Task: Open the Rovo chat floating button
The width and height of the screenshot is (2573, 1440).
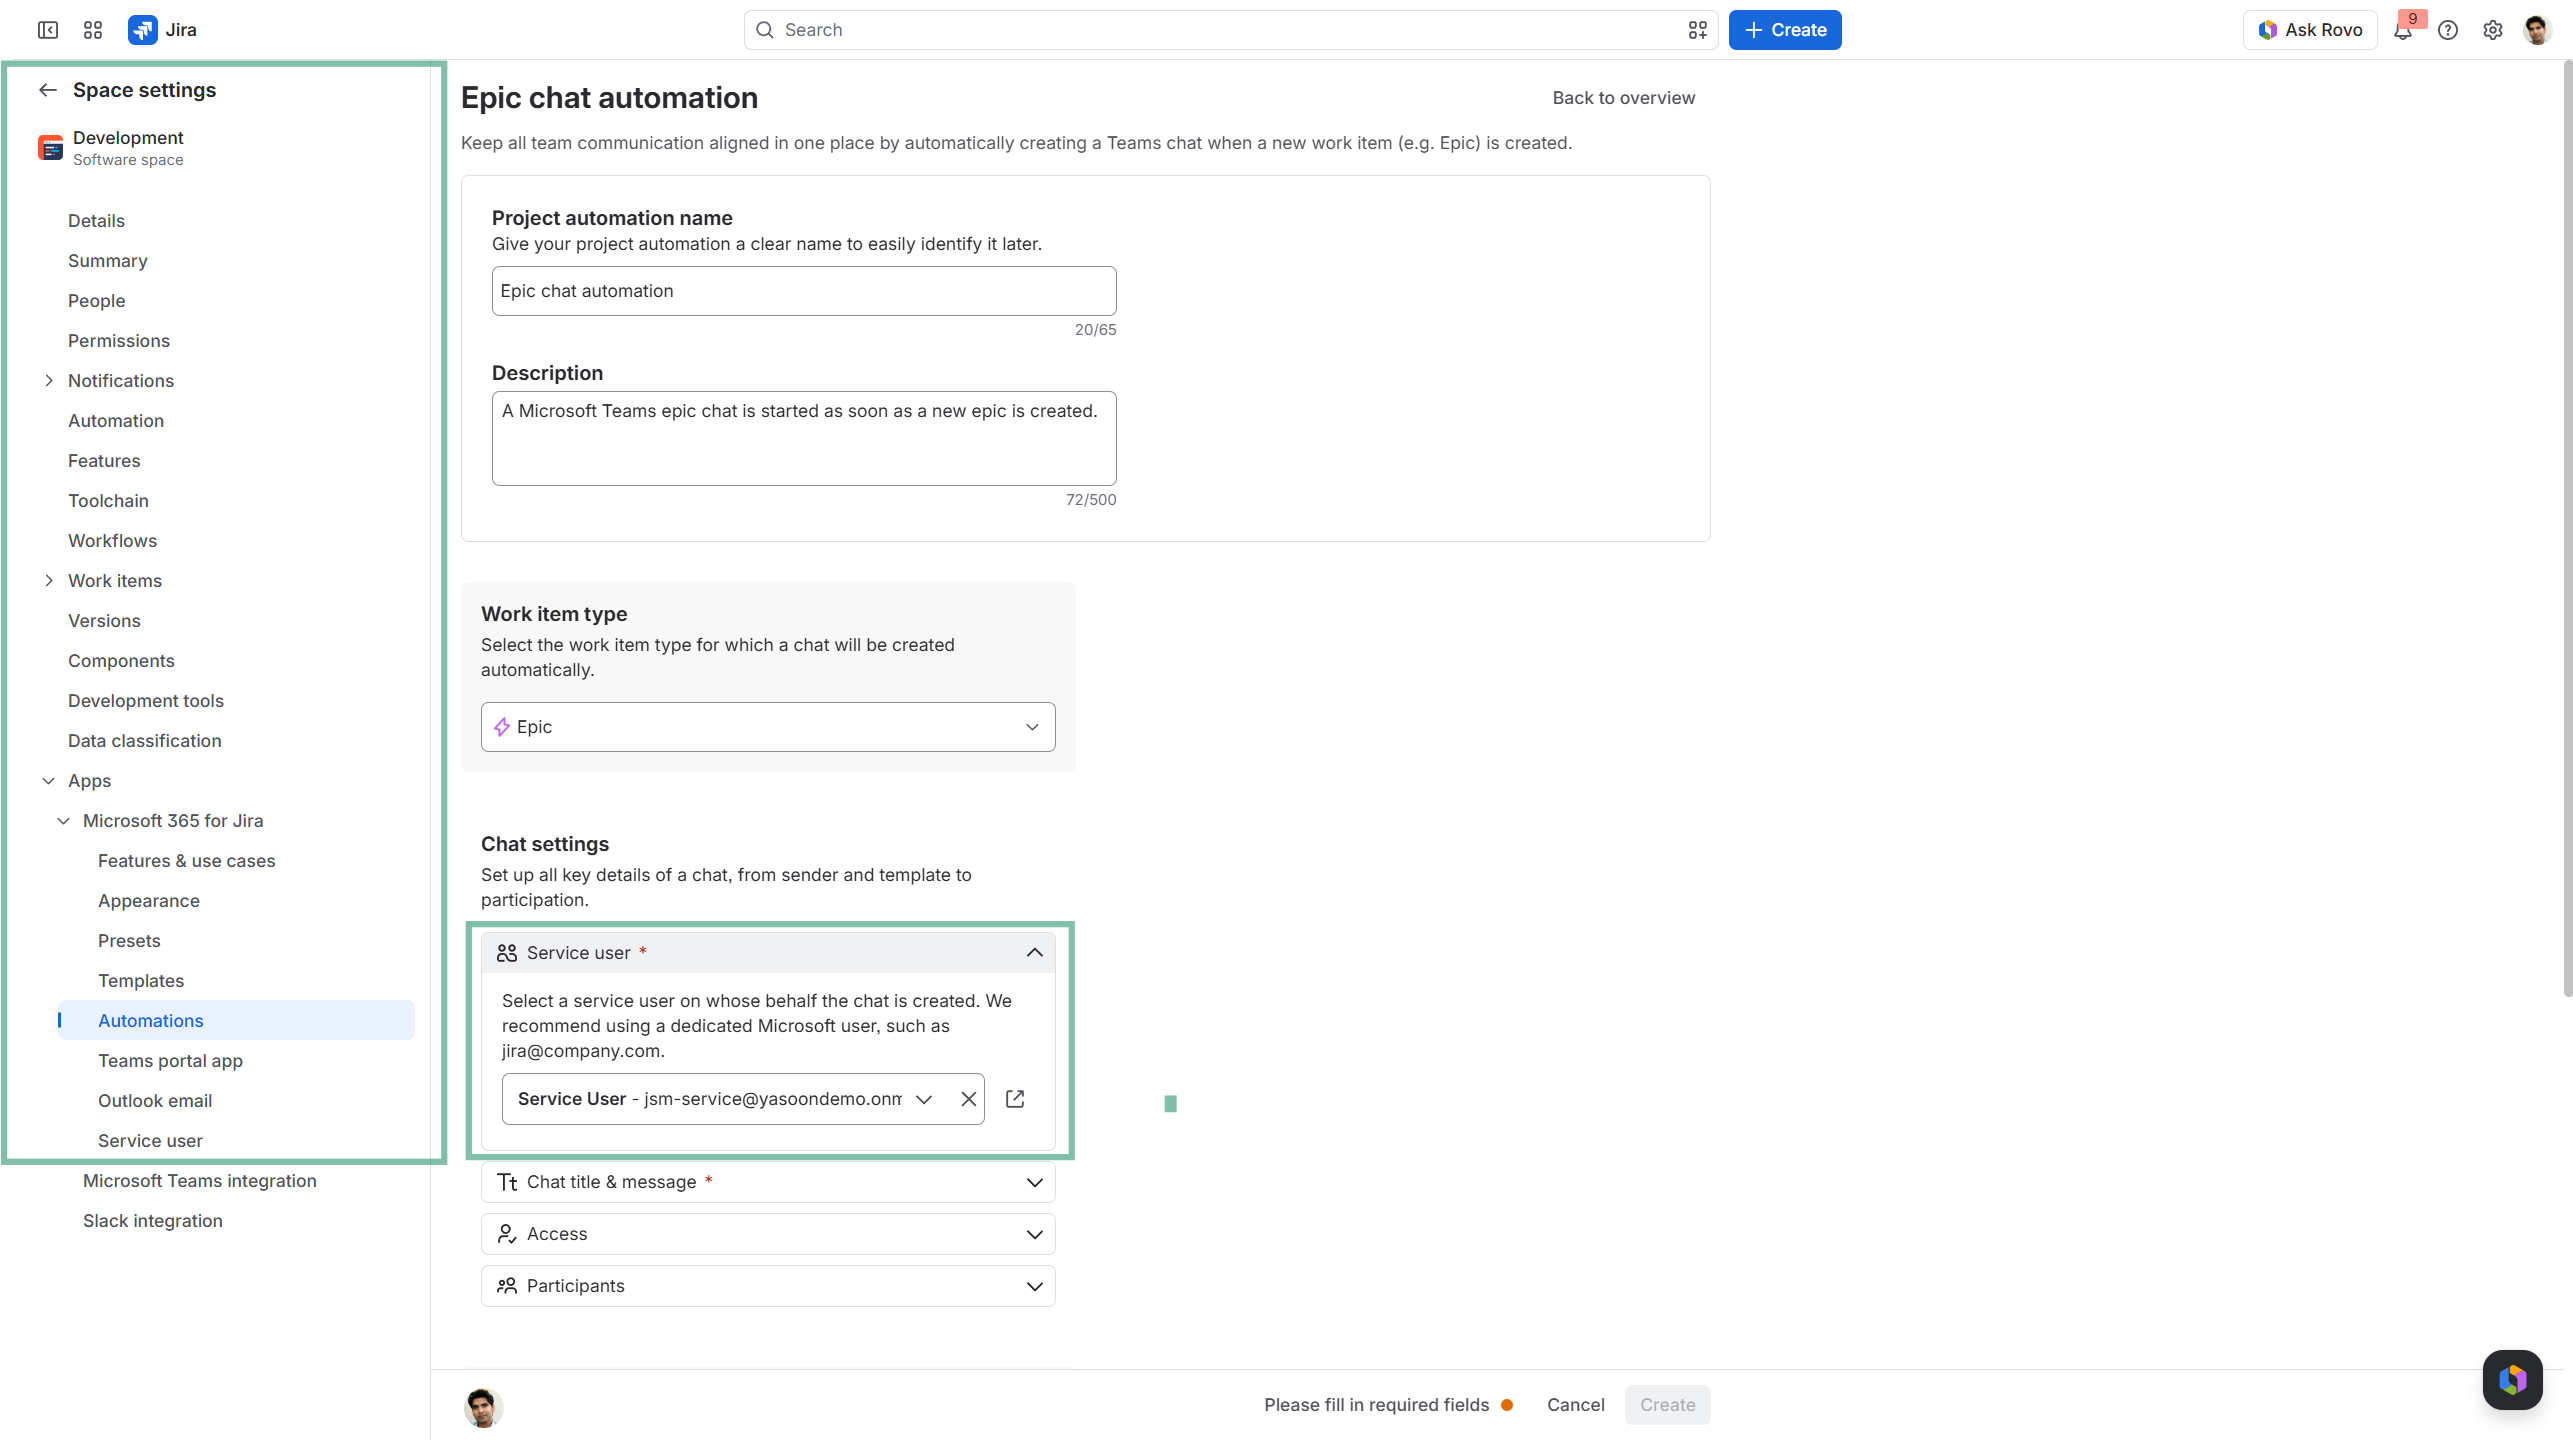Action: pyautogui.click(x=2512, y=1380)
